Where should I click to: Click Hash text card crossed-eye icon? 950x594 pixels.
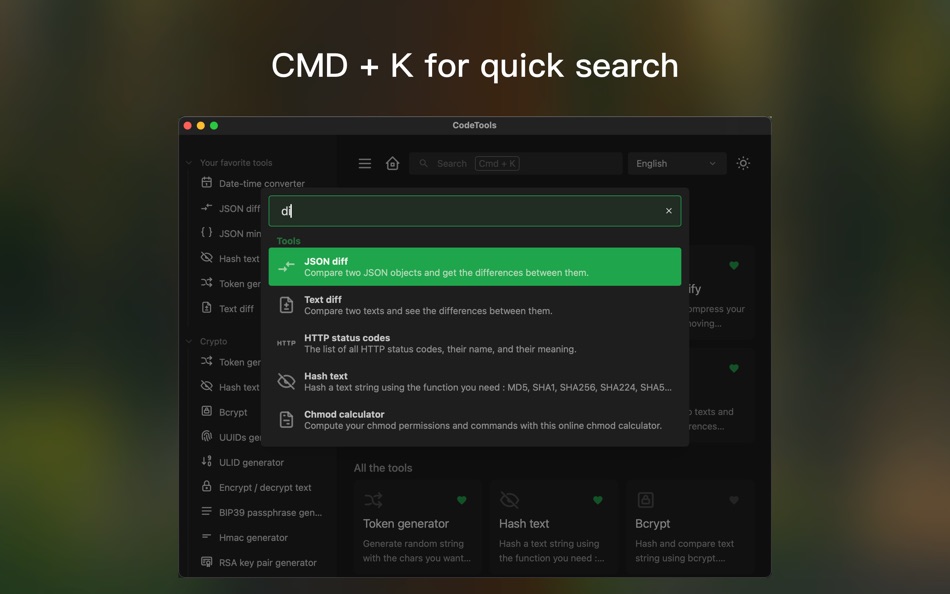(510, 500)
